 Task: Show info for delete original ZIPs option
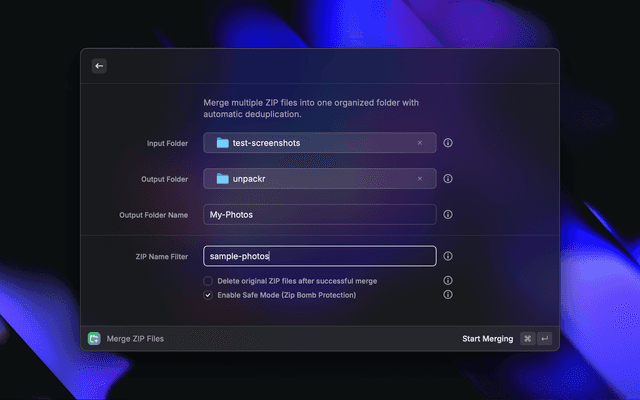(x=448, y=281)
